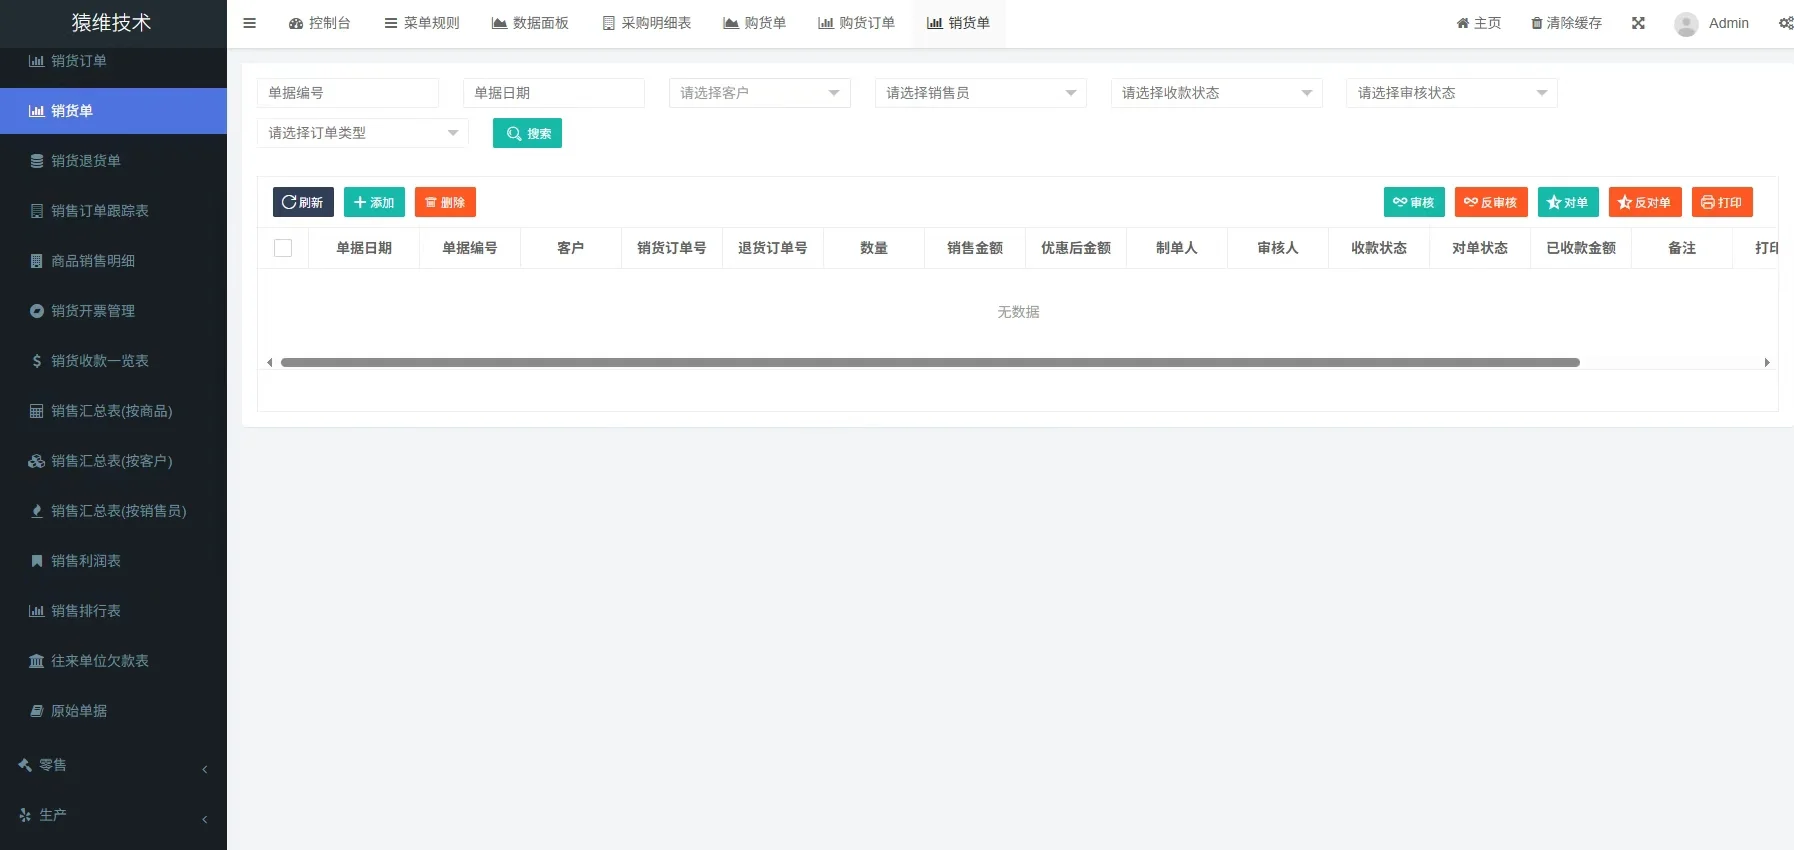Switch to the 购货订单 tab
1794x850 pixels.
857,23
